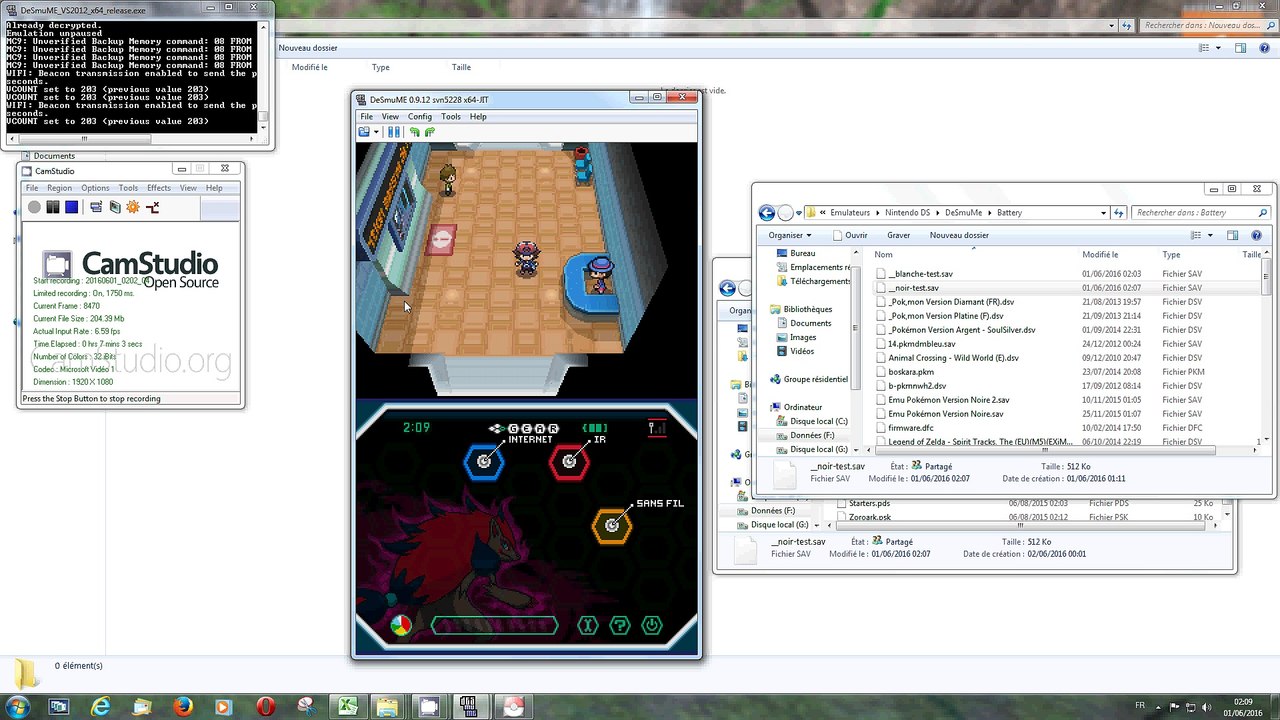This screenshot has width=1280, height=720.
Task: Select the firmware.dfc file
Action: (911, 428)
